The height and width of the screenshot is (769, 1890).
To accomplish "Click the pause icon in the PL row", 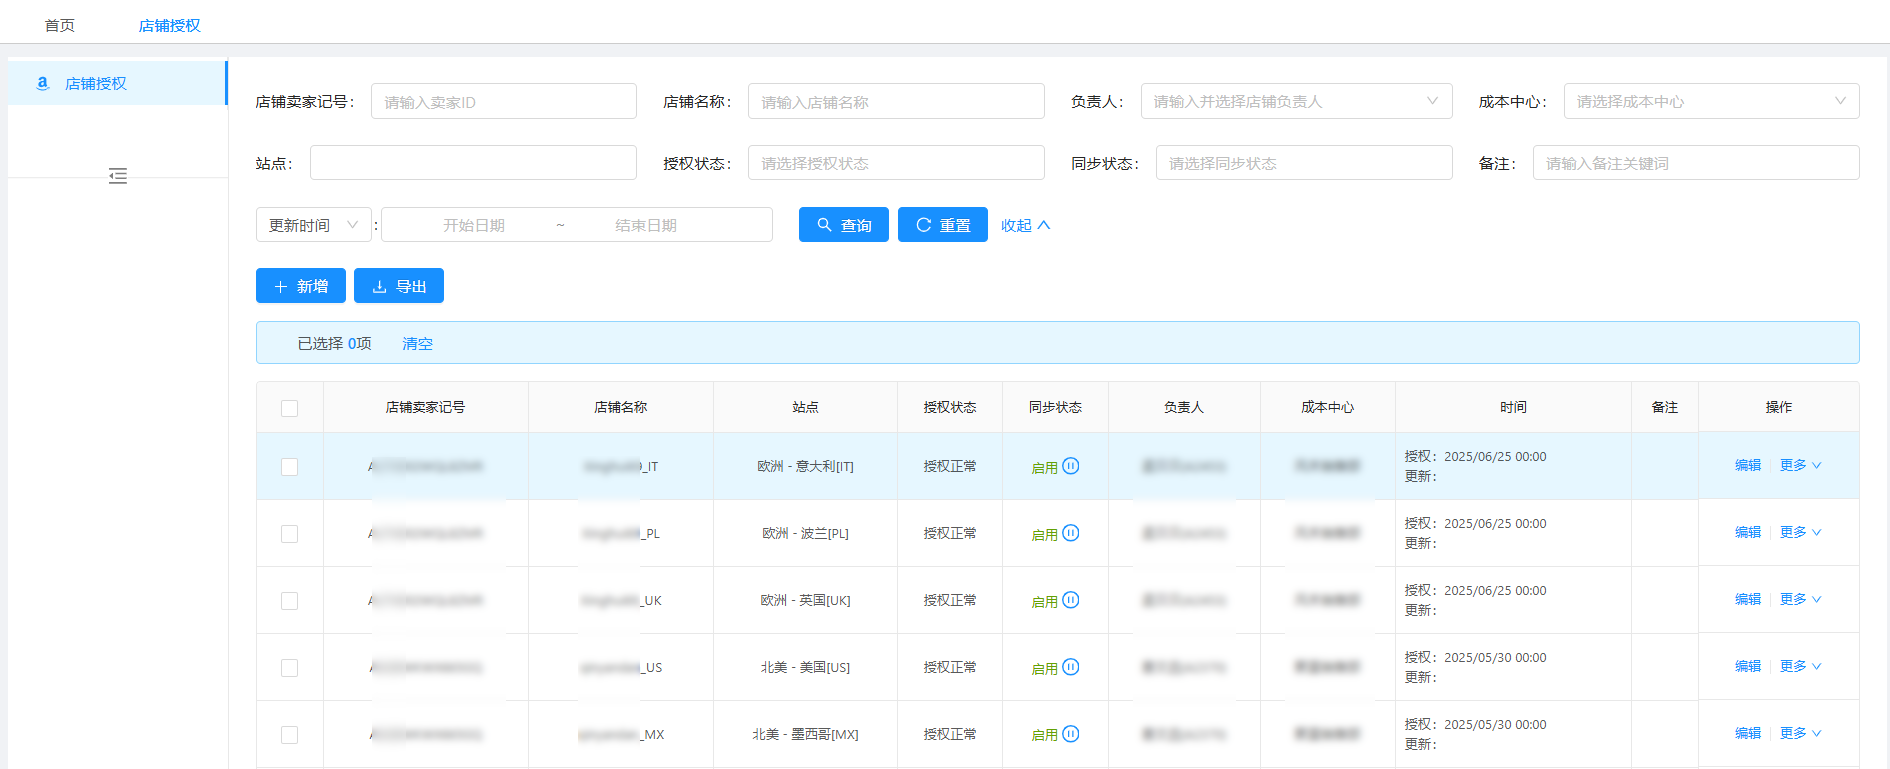I will click(1070, 533).
